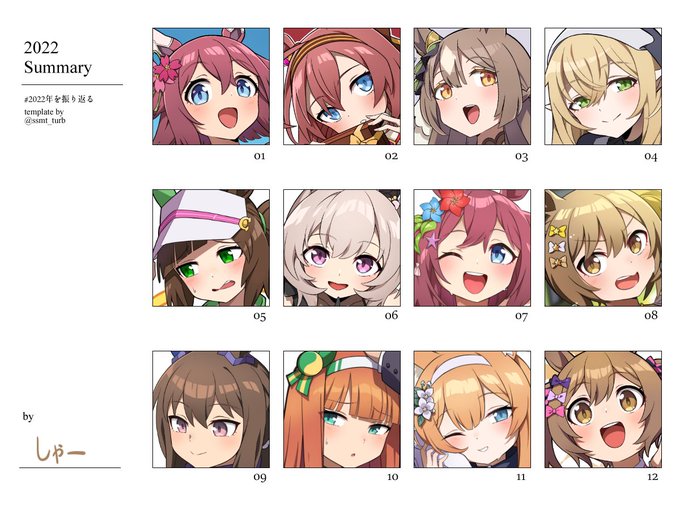Click the #2022年を振り返る hashtag
680x510 pixels.
pyautogui.click(x=59, y=99)
